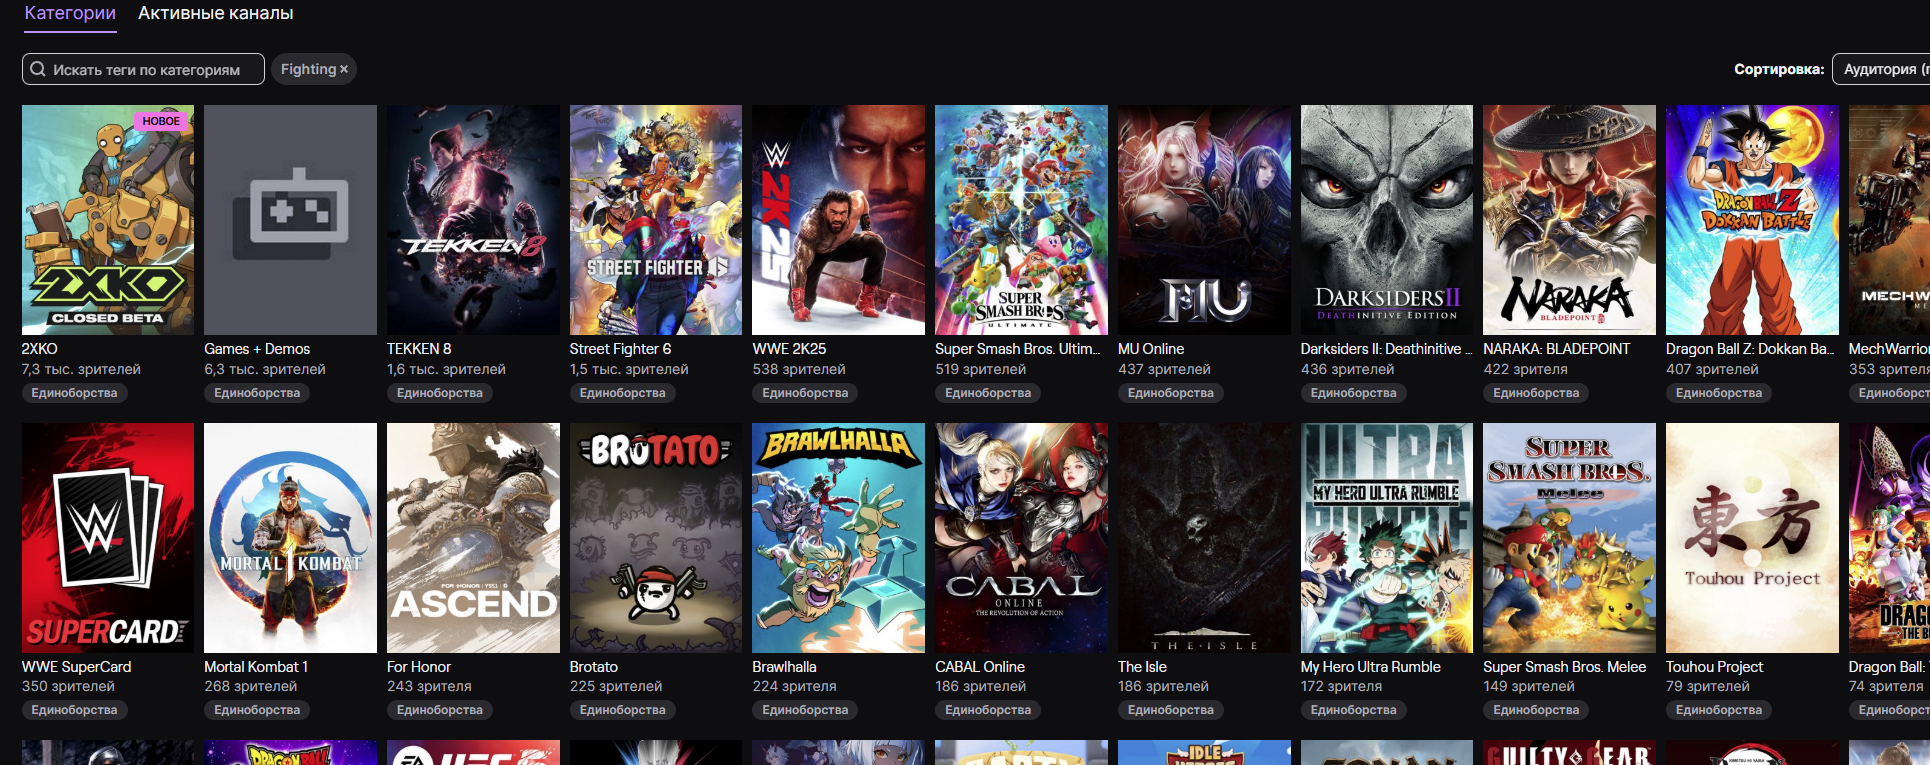Switch to the 'Категории' tab
Screen dimensions: 1930x765
point(70,14)
